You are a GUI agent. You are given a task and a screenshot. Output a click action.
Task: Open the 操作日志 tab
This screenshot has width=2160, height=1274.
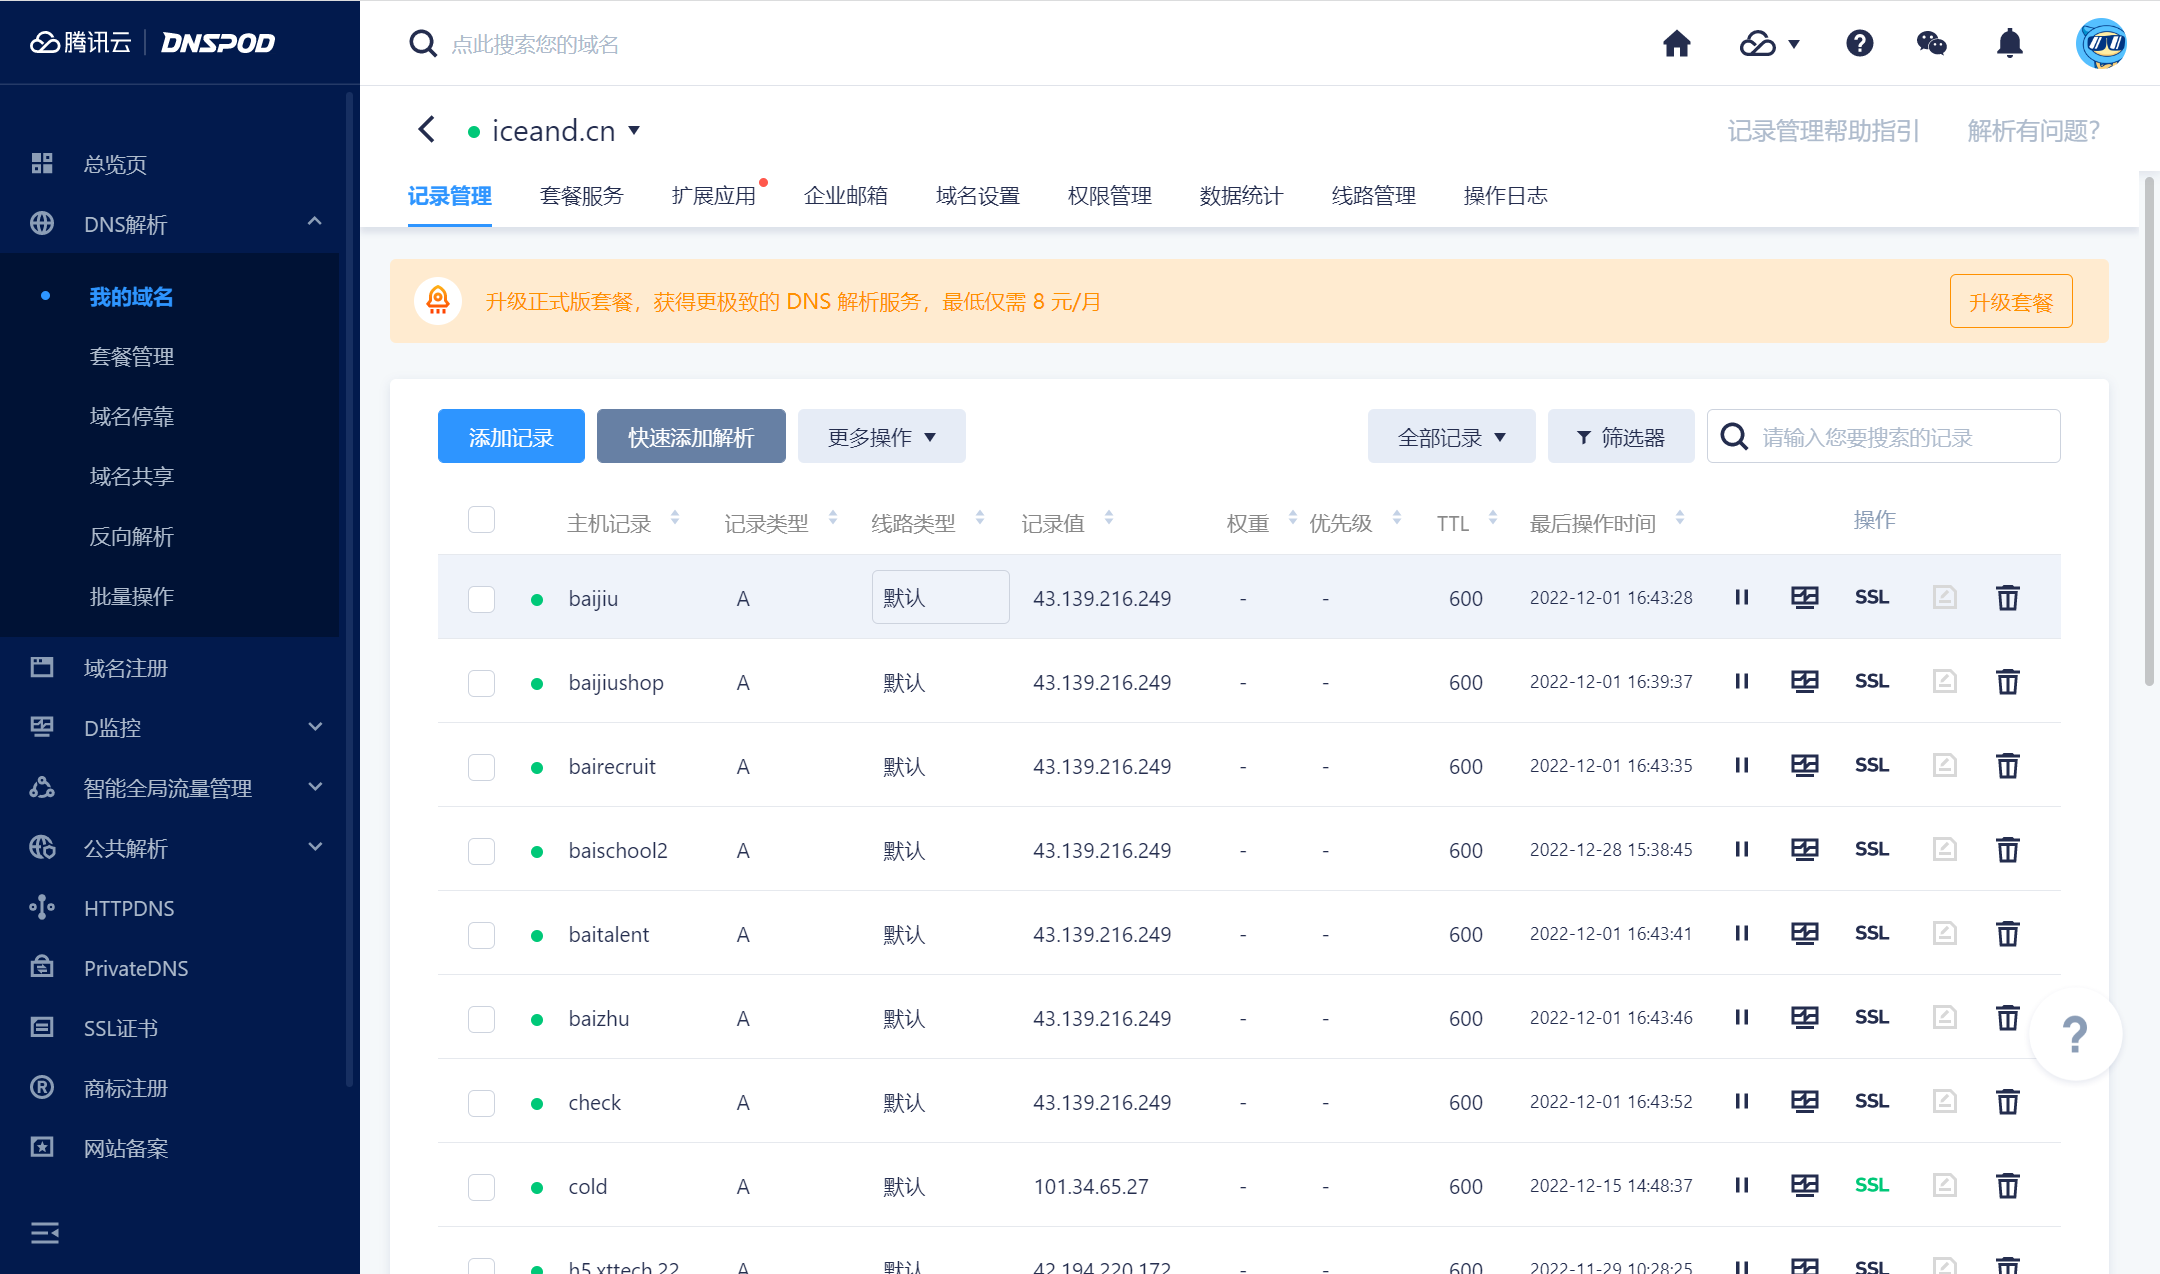tap(1505, 196)
